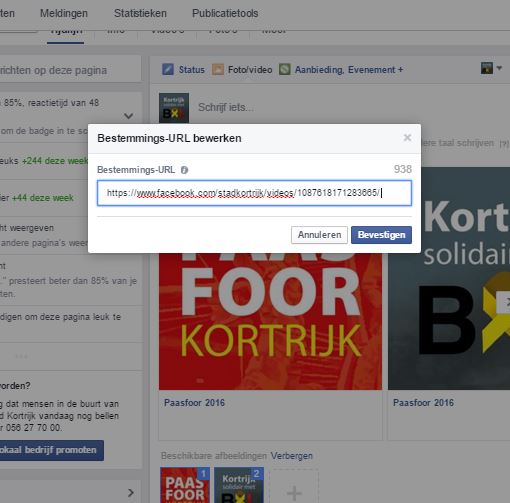Add a new image with plus tile

pos(294,487)
